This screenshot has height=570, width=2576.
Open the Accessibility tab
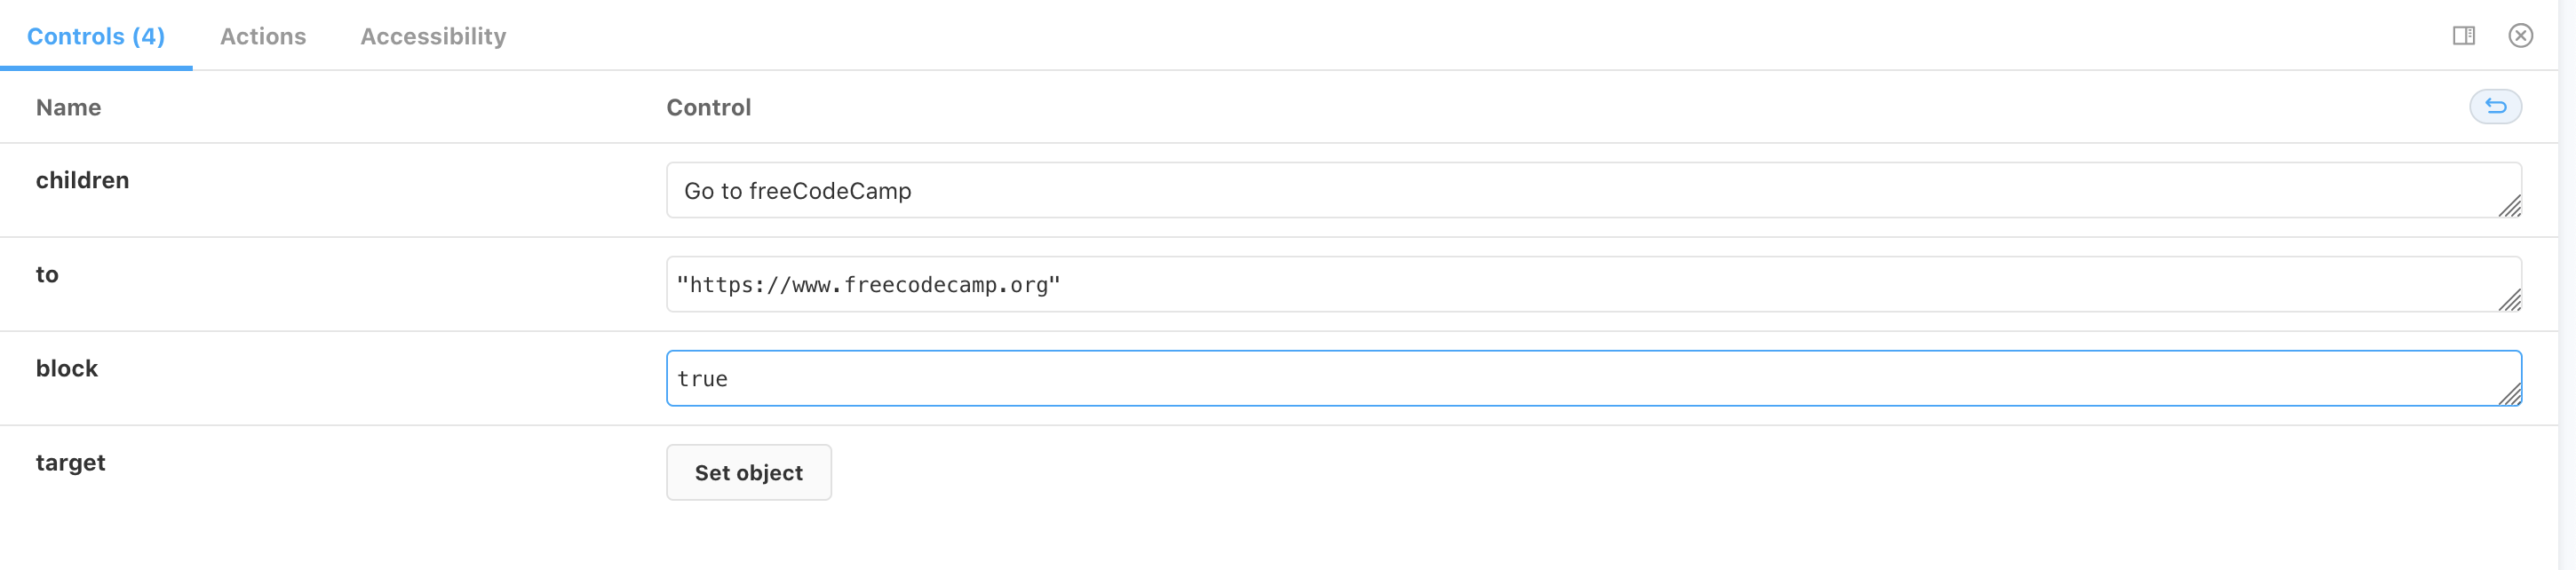click(432, 36)
